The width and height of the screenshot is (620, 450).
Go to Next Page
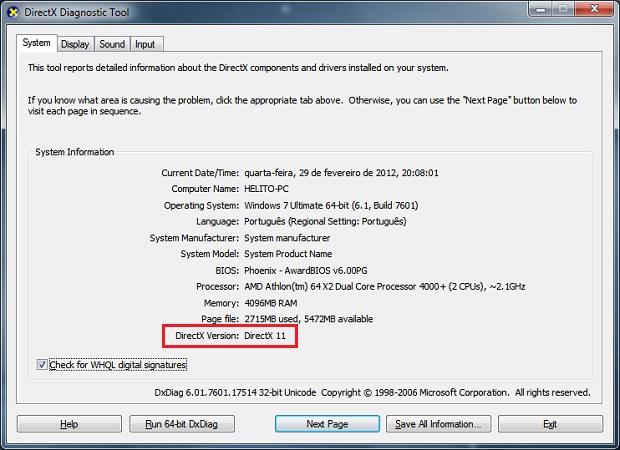[327, 424]
